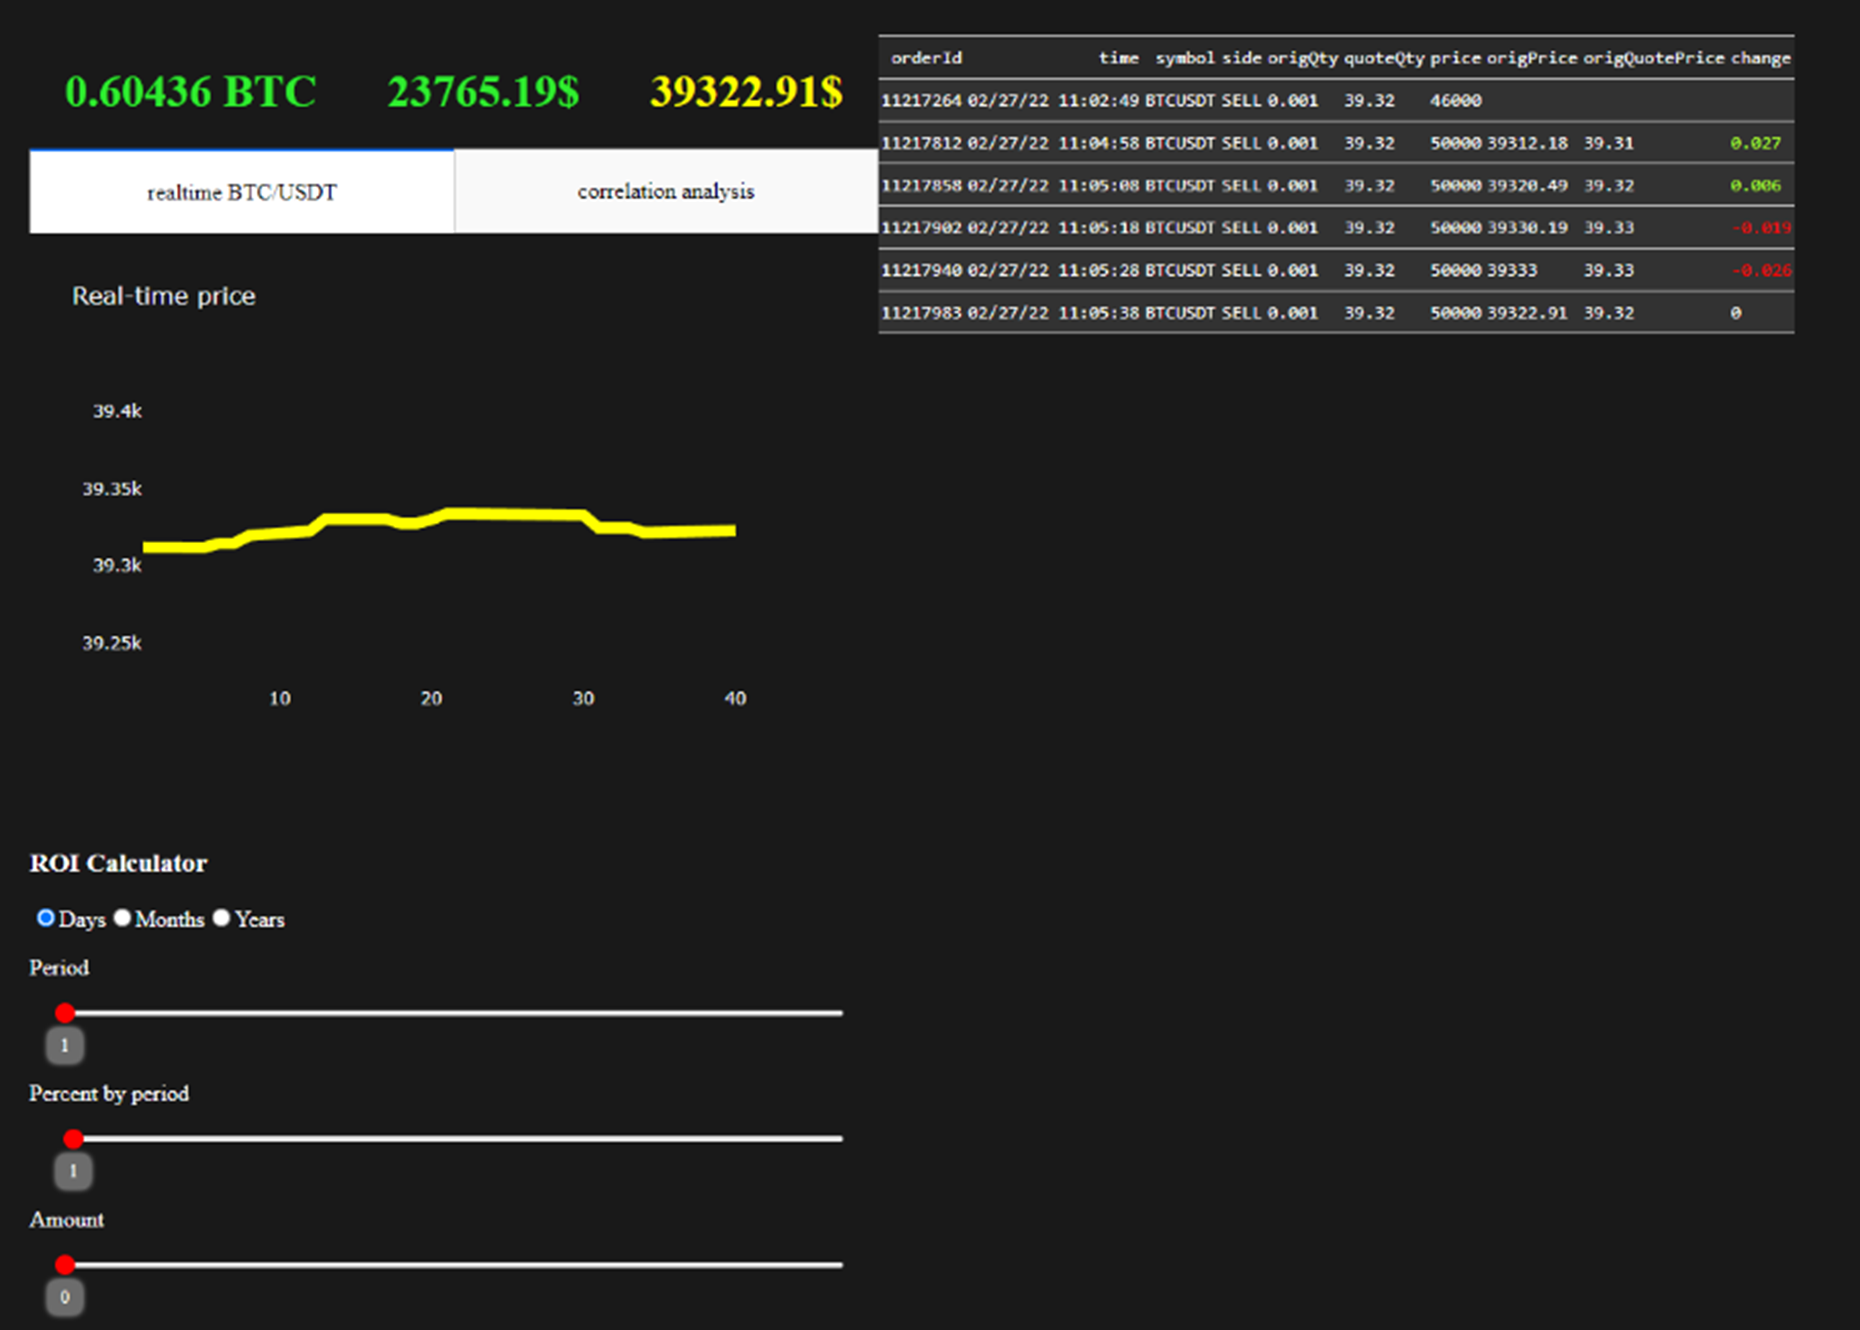Click the 46000 price cell
This screenshot has width=1860, height=1330.
[1455, 100]
